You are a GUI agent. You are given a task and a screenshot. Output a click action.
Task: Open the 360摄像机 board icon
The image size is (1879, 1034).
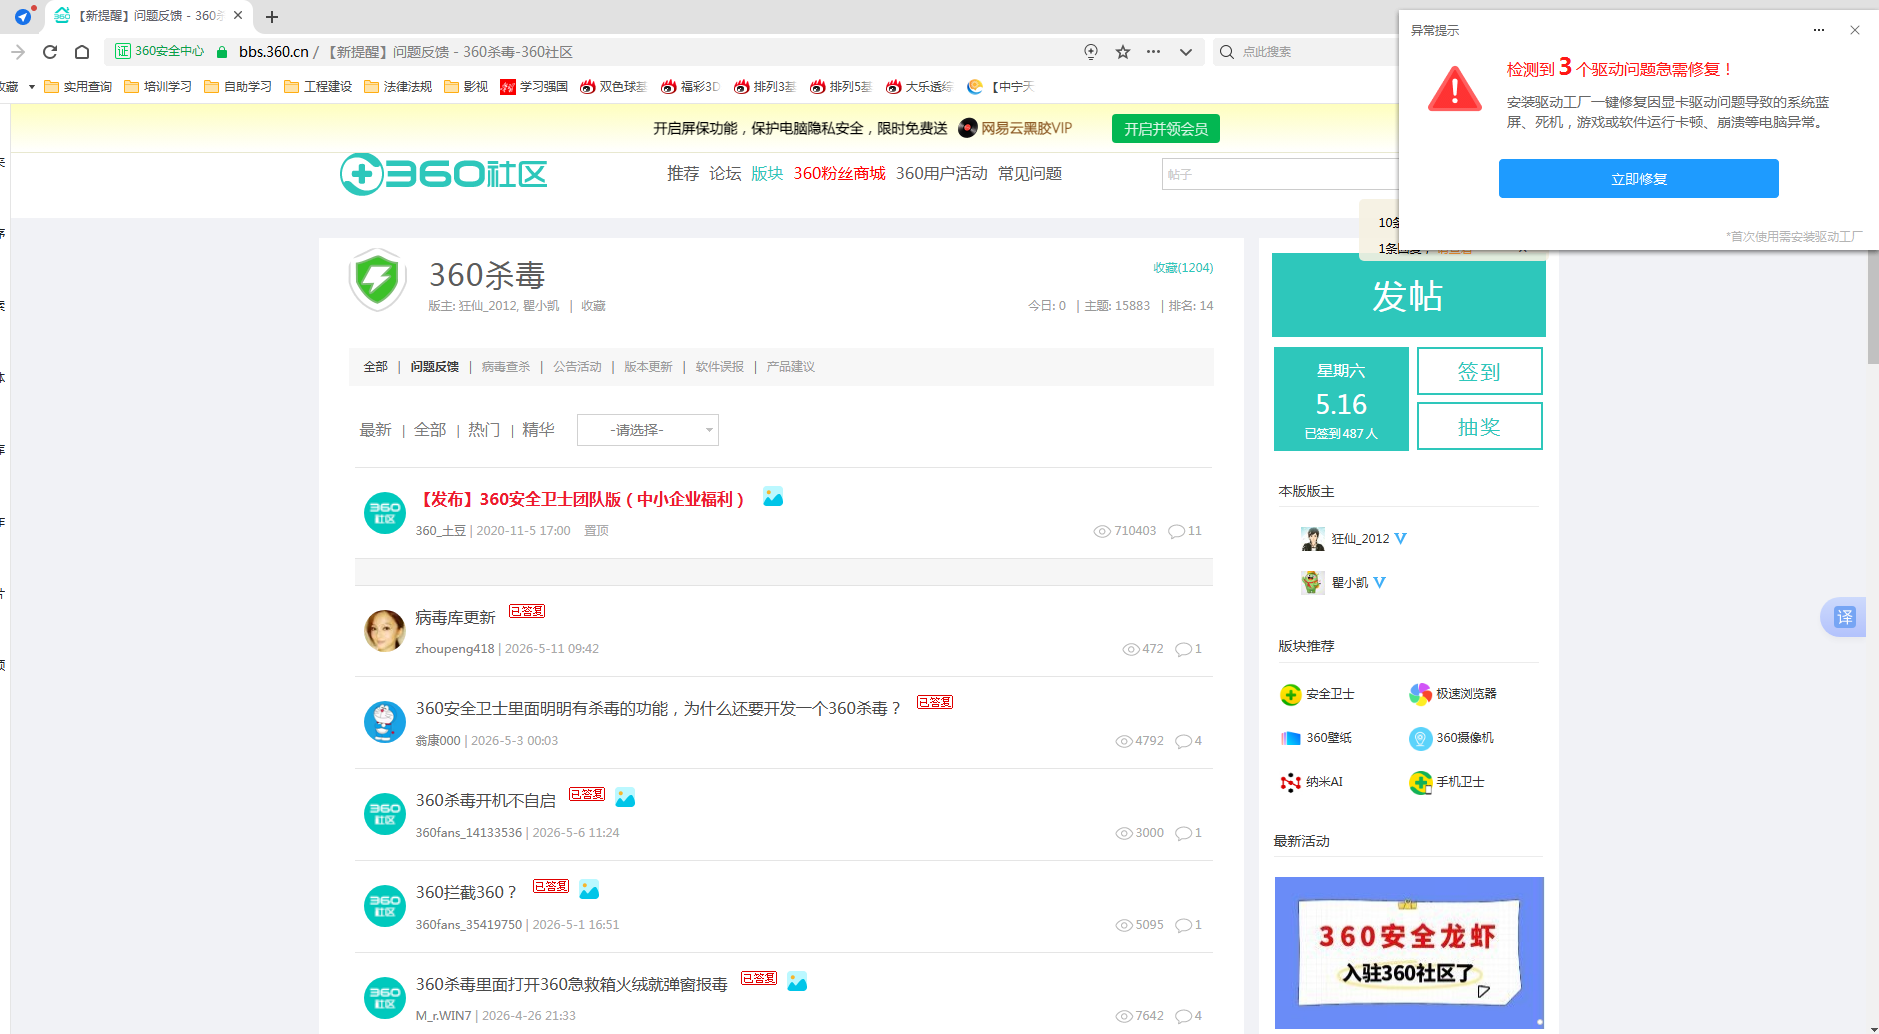[x=1420, y=738]
